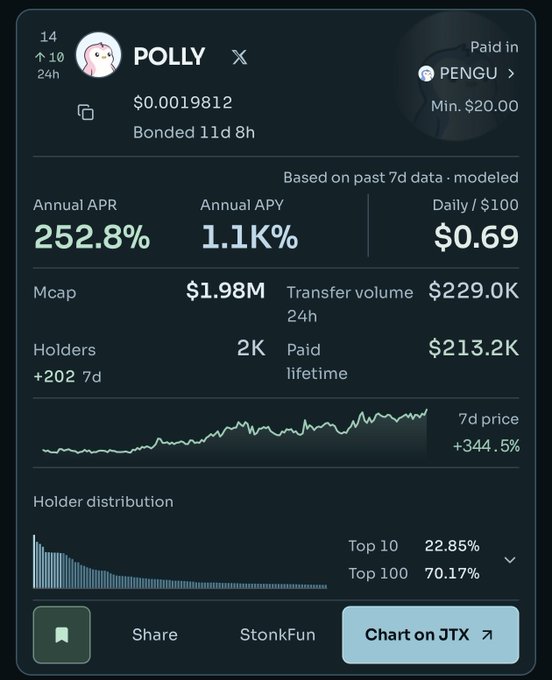
Task: Open POLLY's X social profile icon
Action: [239, 57]
